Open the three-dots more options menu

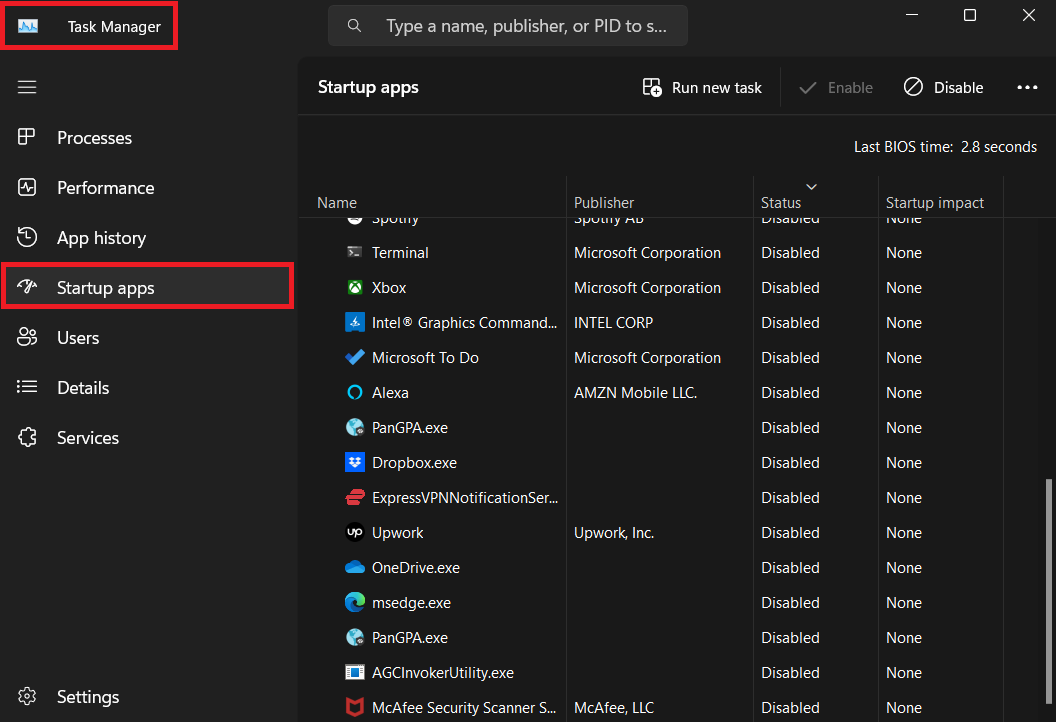click(1027, 88)
